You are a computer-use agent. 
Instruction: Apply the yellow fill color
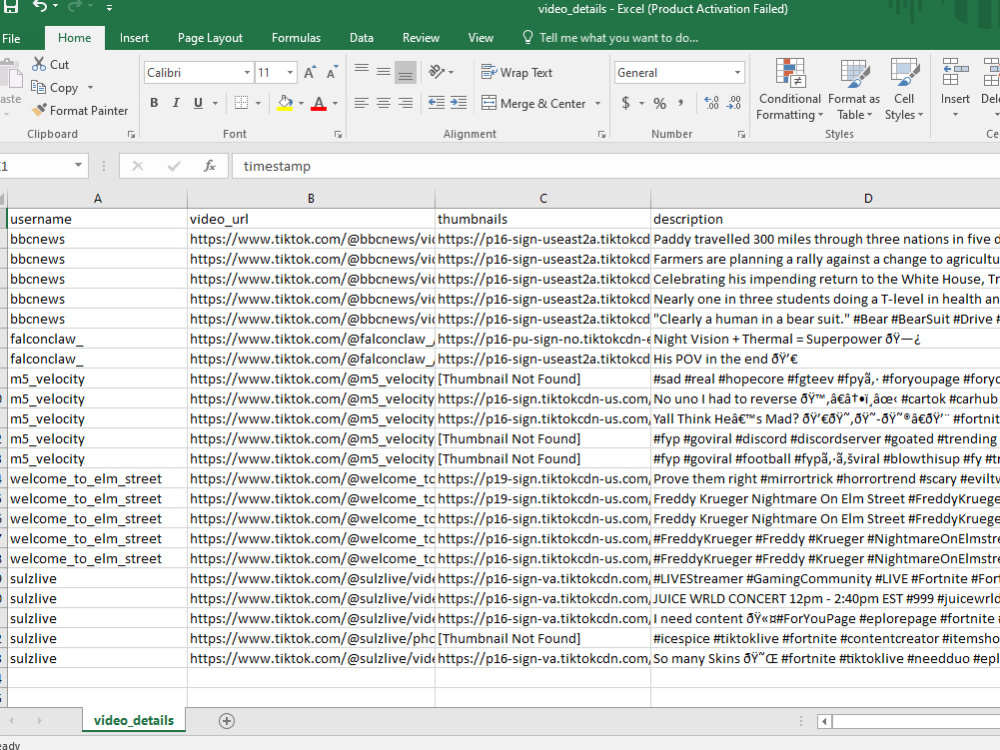[285, 103]
